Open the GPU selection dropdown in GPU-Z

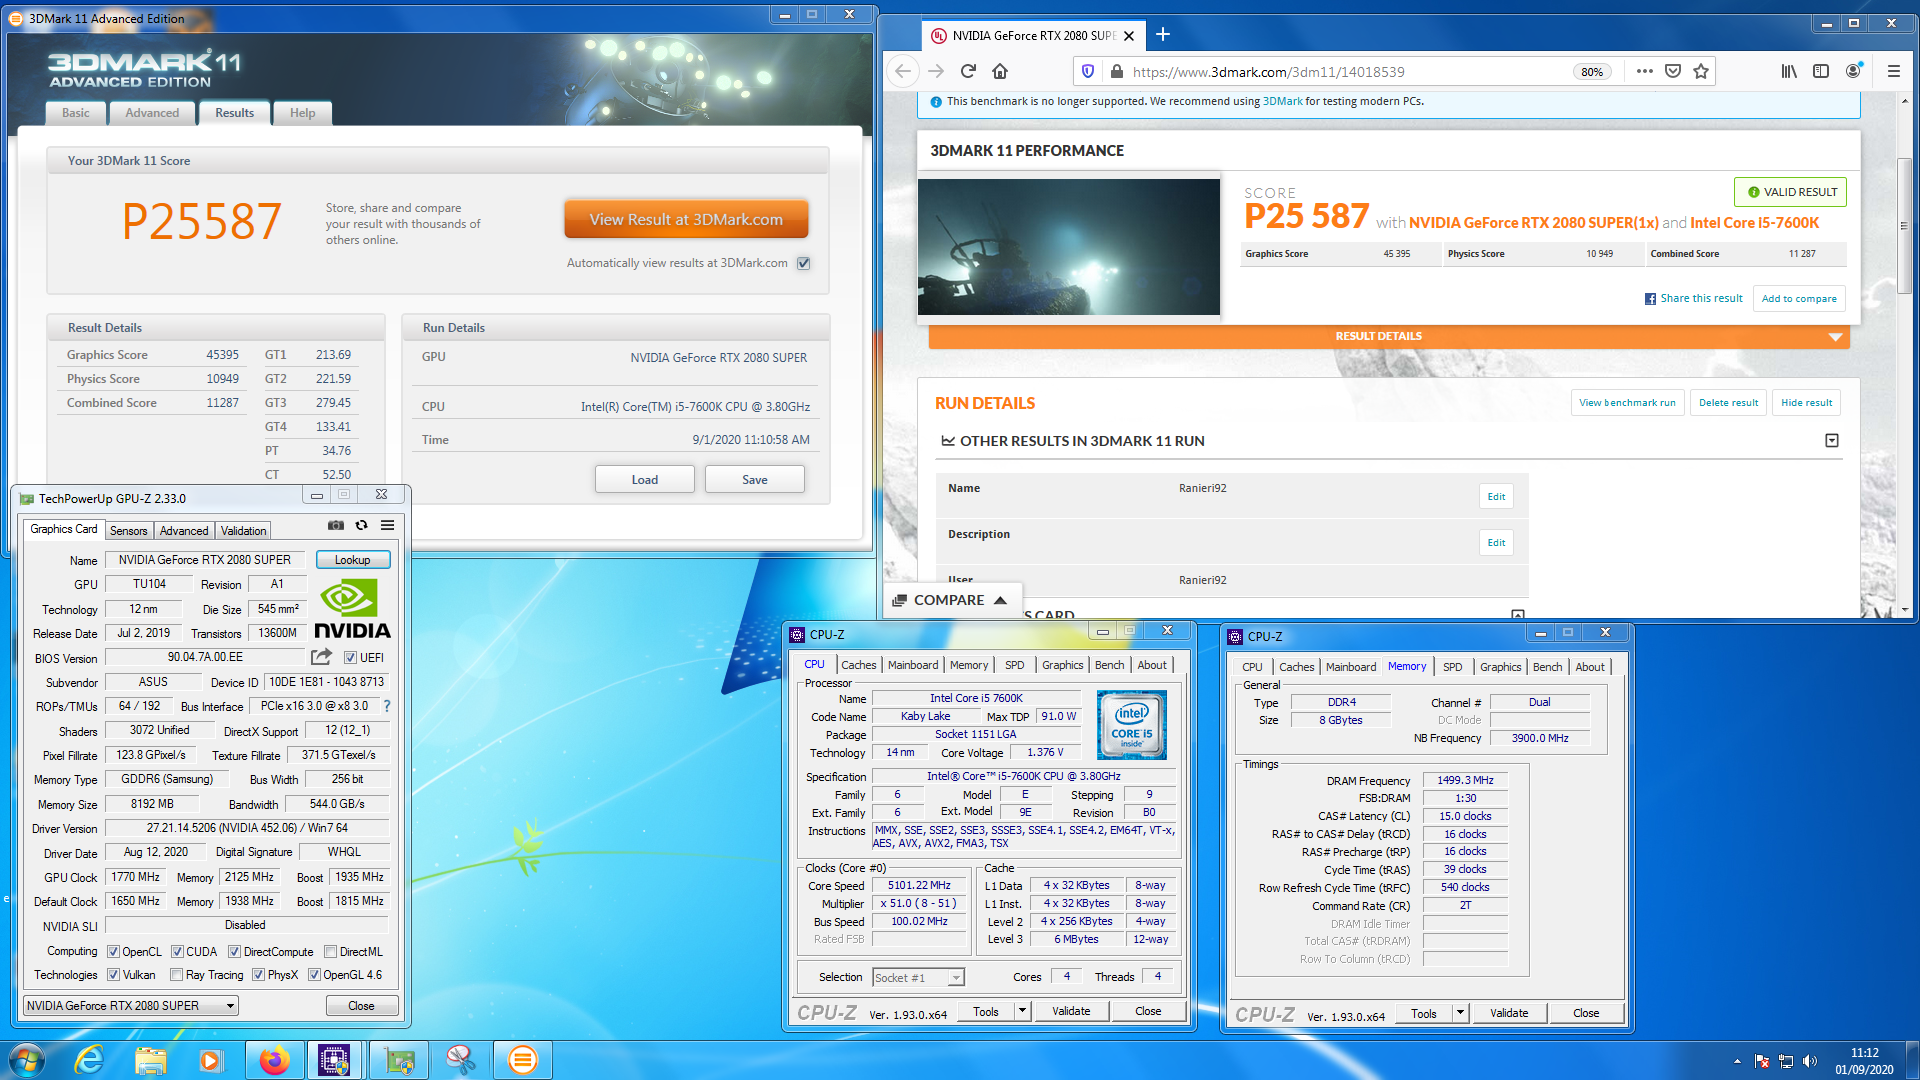tap(131, 1006)
